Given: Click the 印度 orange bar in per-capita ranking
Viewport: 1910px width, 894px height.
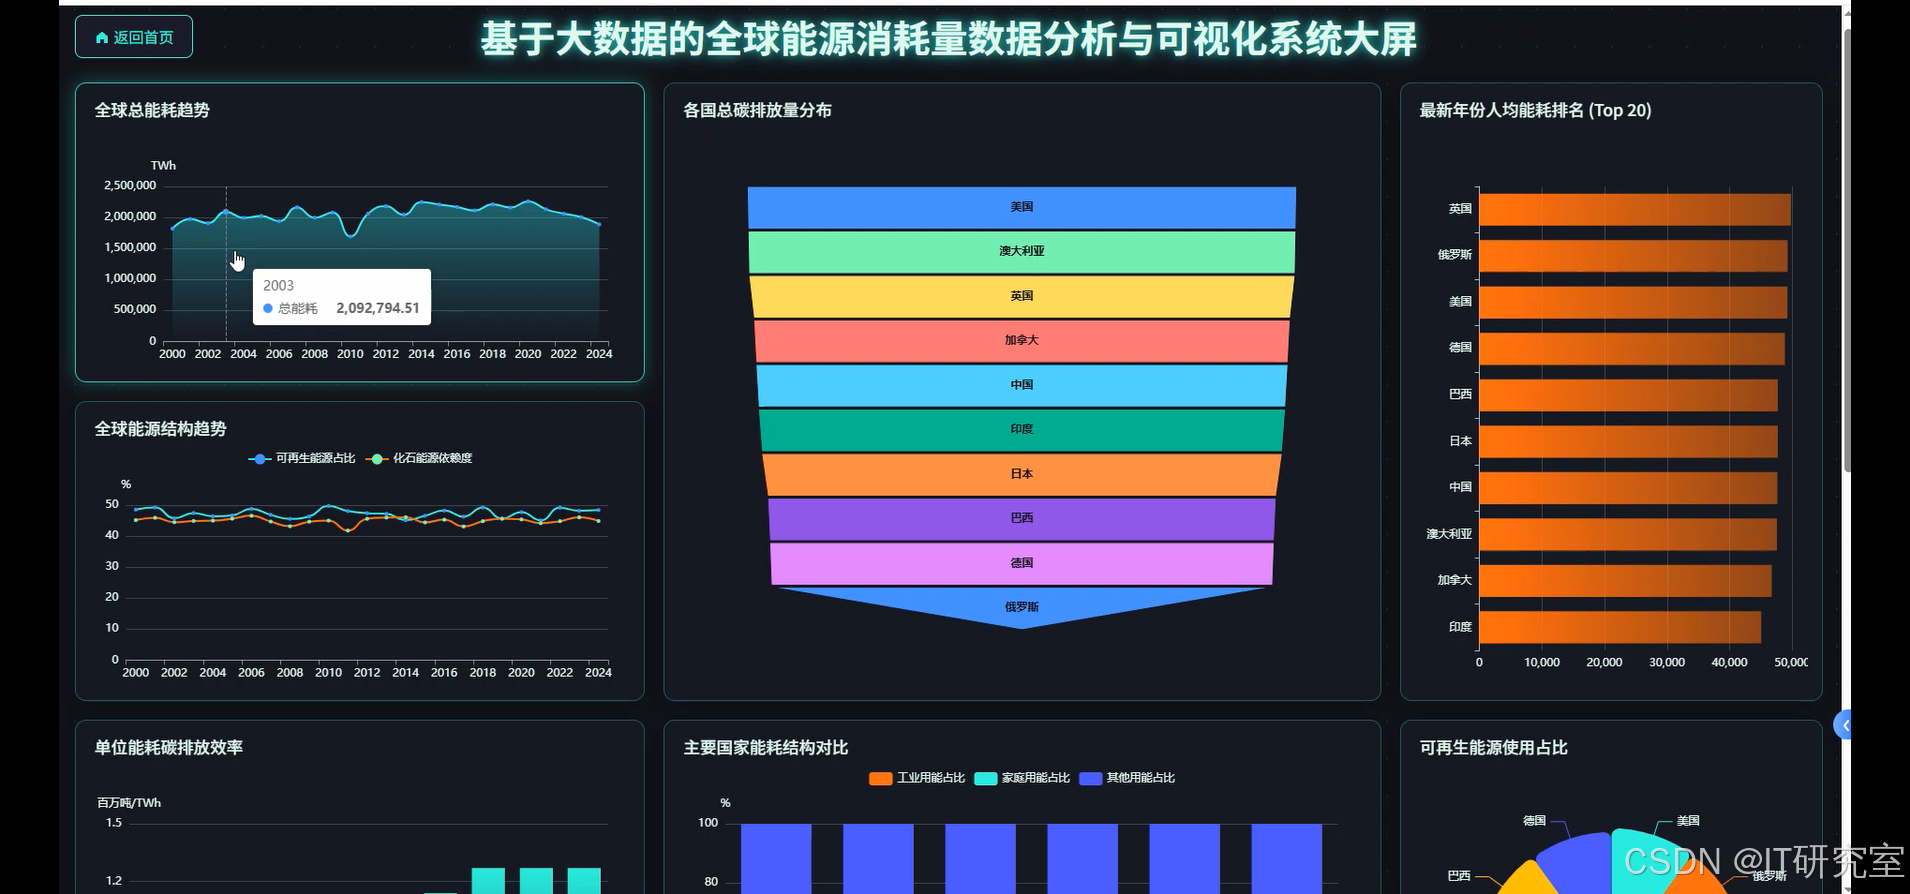Looking at the screenshot, I should click(1620, 627).
